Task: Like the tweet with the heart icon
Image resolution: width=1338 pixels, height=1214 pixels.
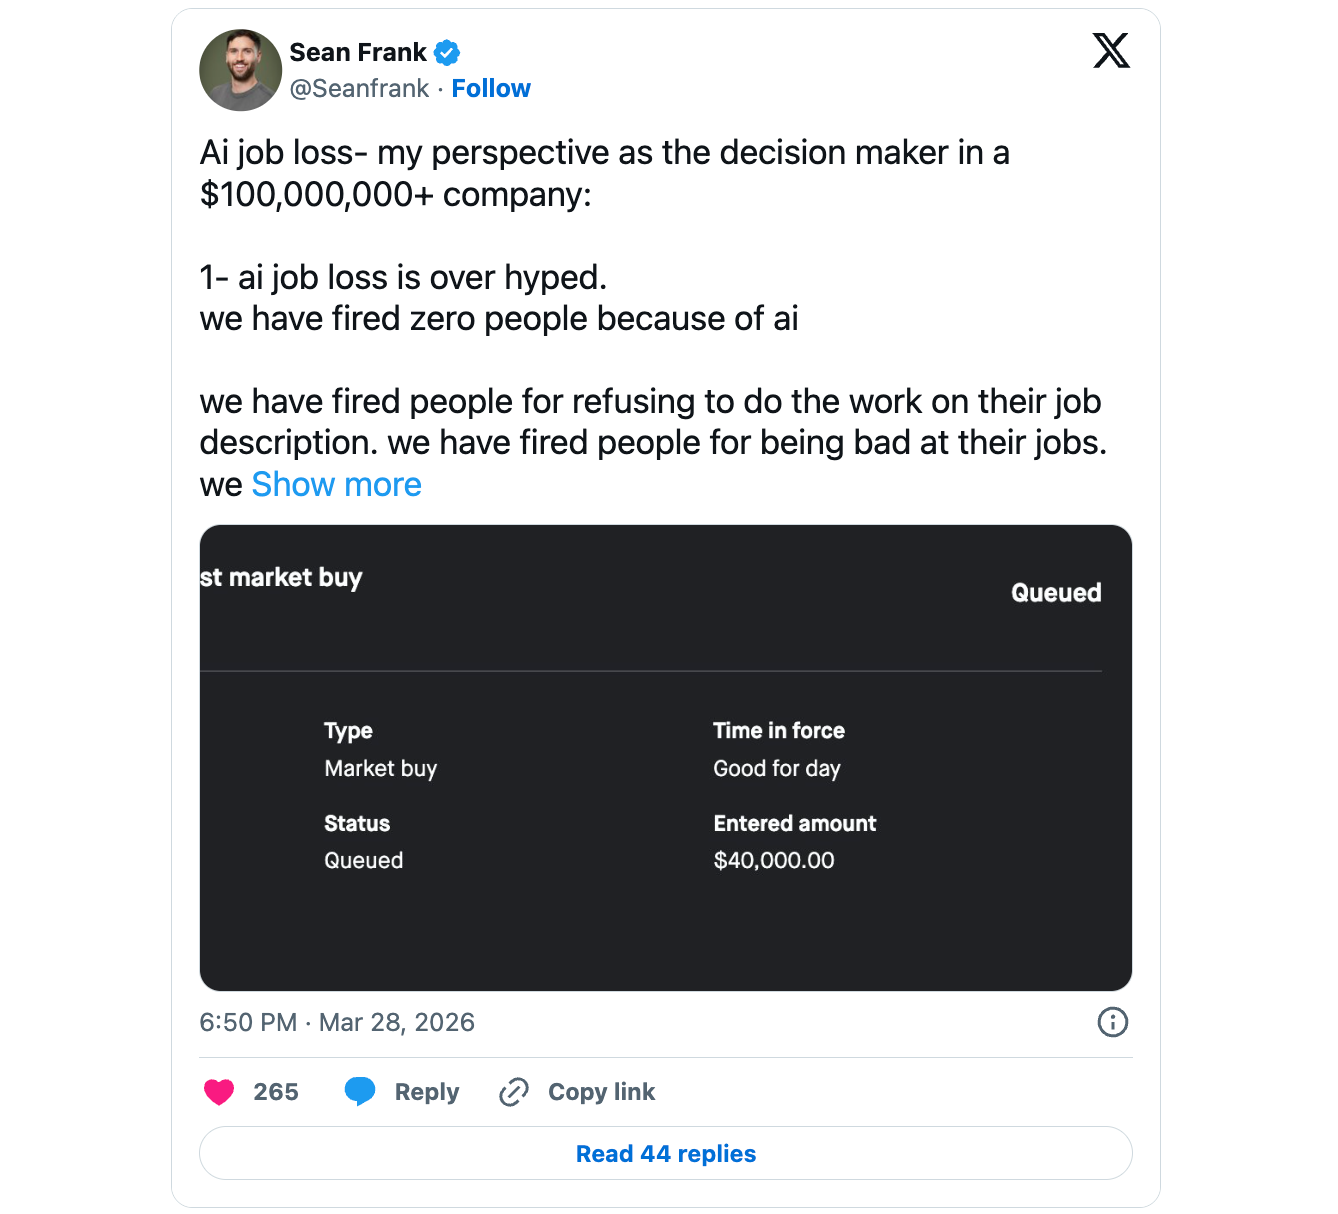Action: [219, 1092]
